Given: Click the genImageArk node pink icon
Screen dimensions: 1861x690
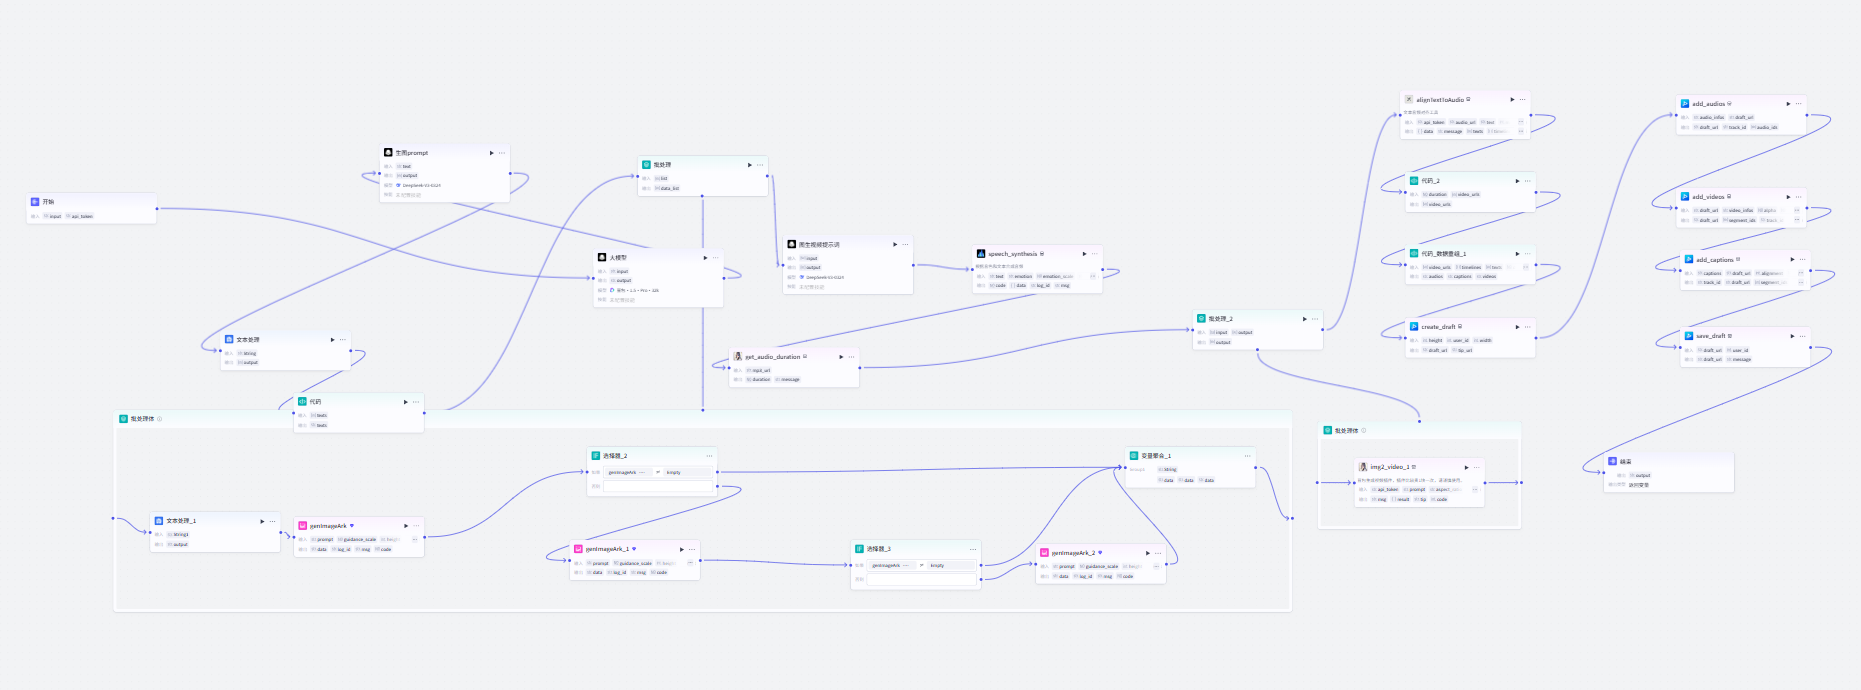Looking at the screenshot, I should pos(303,525).
